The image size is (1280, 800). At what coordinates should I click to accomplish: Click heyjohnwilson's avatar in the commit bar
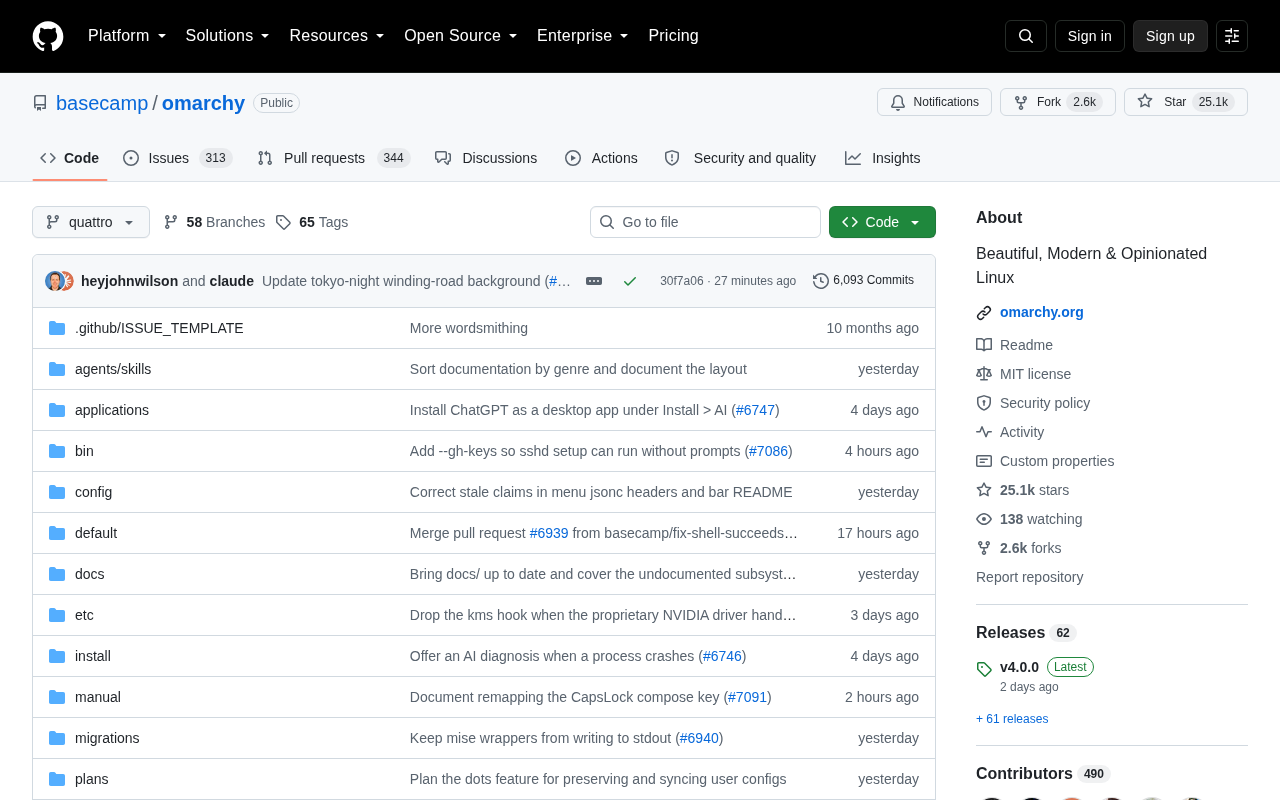55,281
